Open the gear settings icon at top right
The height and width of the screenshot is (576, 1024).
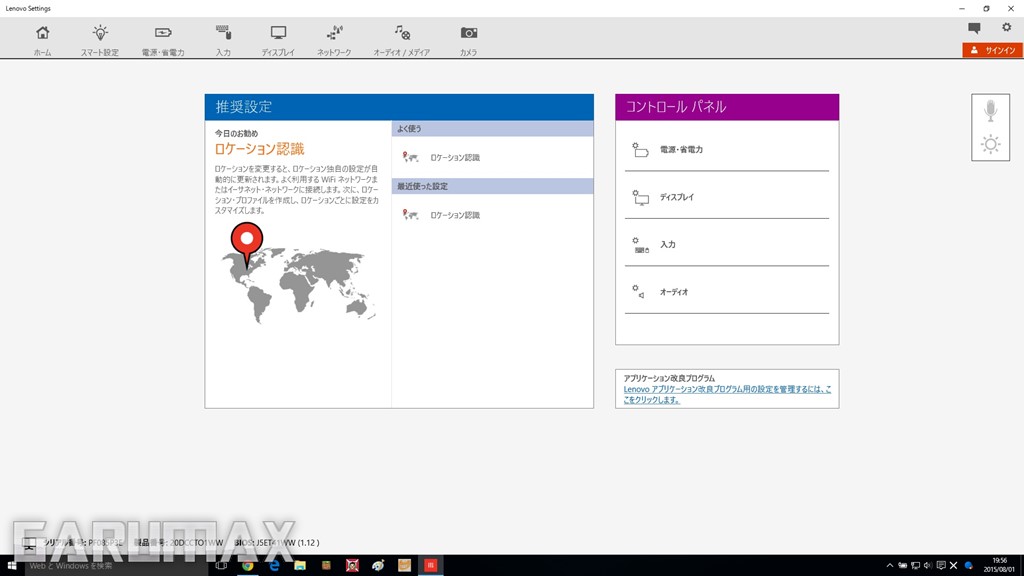coord(1006,28)
